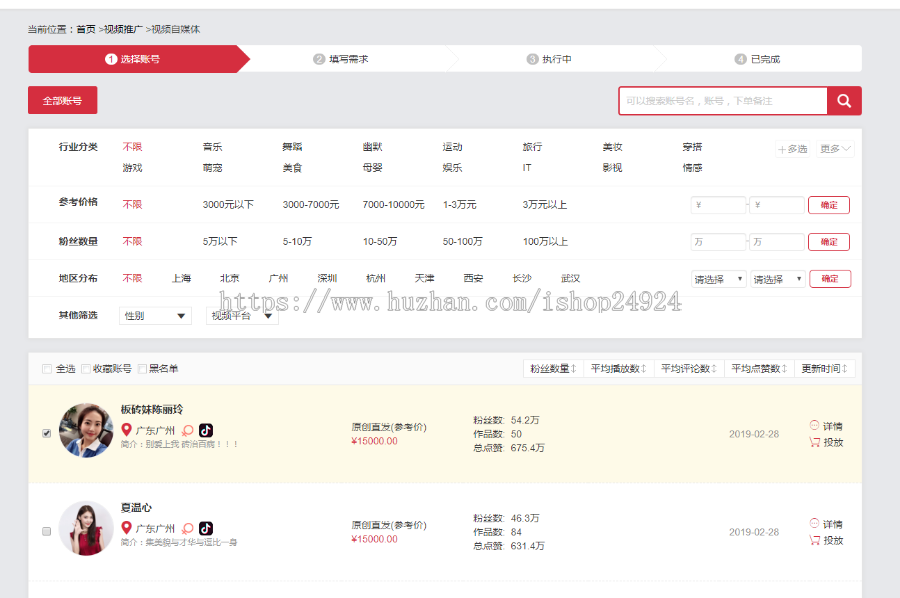900x598 pixels.
Task: Open account name 板砖妹陈丽玲
Action: click(152, 410)
